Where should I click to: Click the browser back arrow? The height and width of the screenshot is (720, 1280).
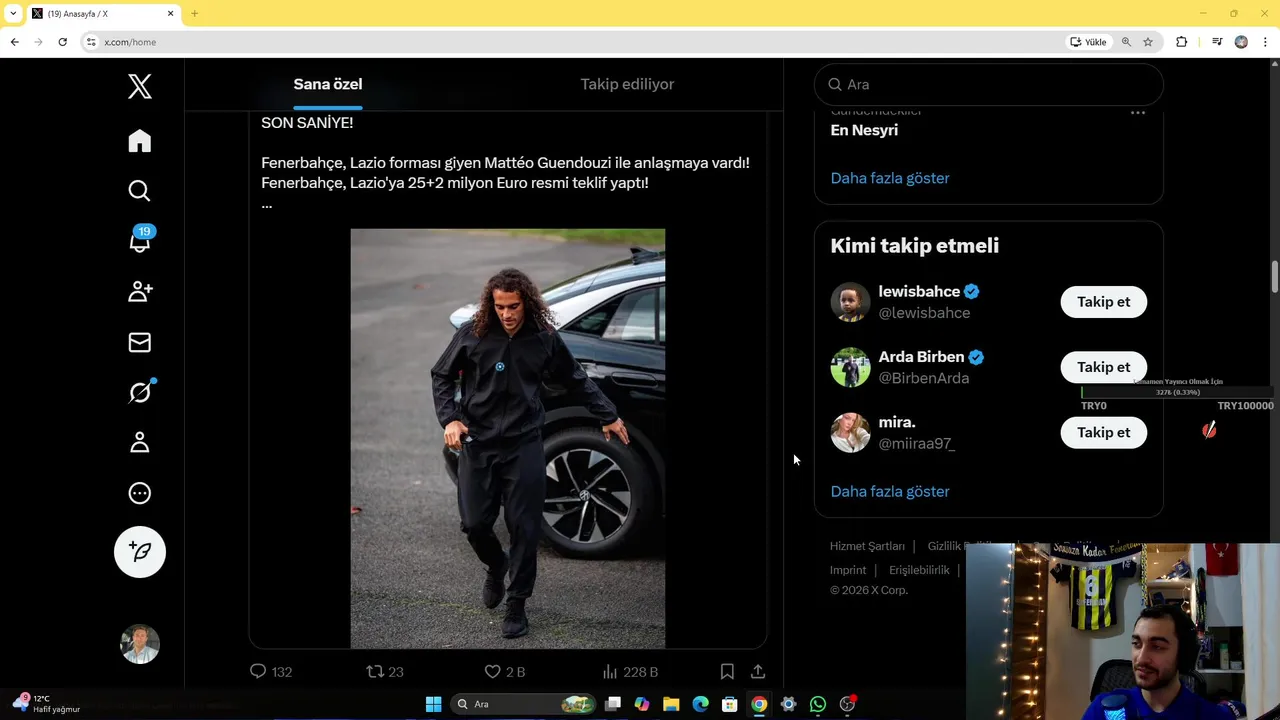(x=14, y=42)
